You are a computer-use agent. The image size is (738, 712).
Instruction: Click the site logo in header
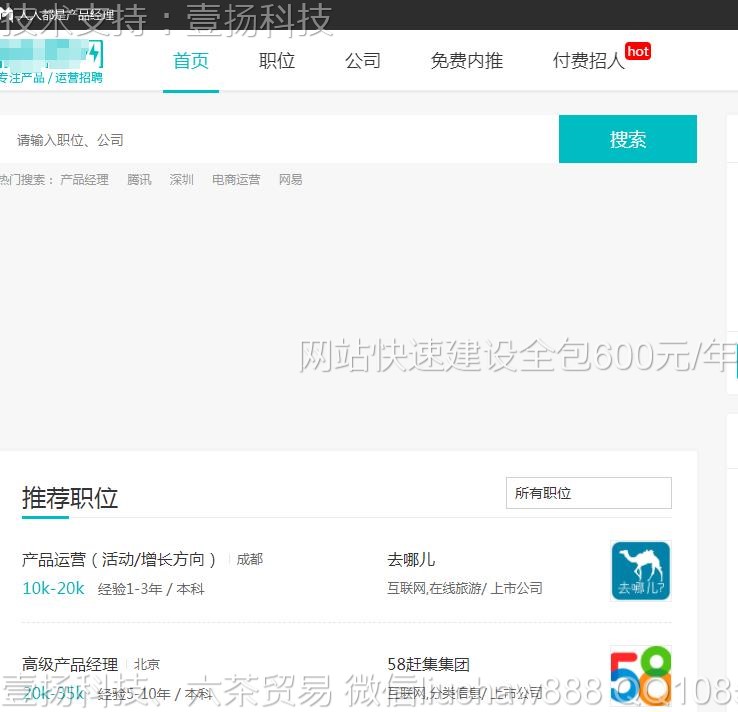click(52, 61)
